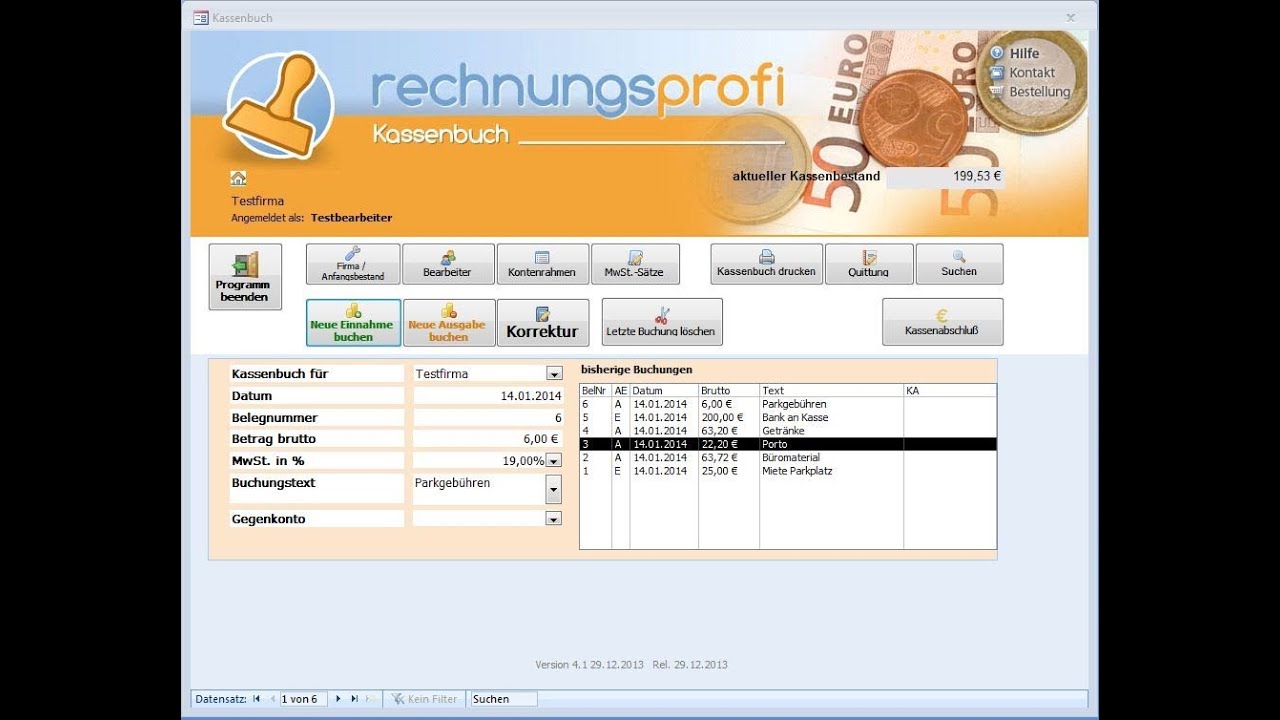Expand the Kassenbuch für Testfirma dropdown
The image size is (1280, 720).
(553, 374)
